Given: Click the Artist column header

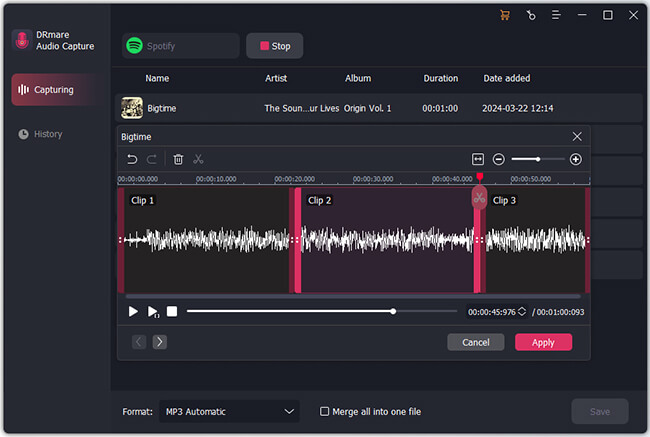Looking at the screenshot, I should click(x=276, y=78).
